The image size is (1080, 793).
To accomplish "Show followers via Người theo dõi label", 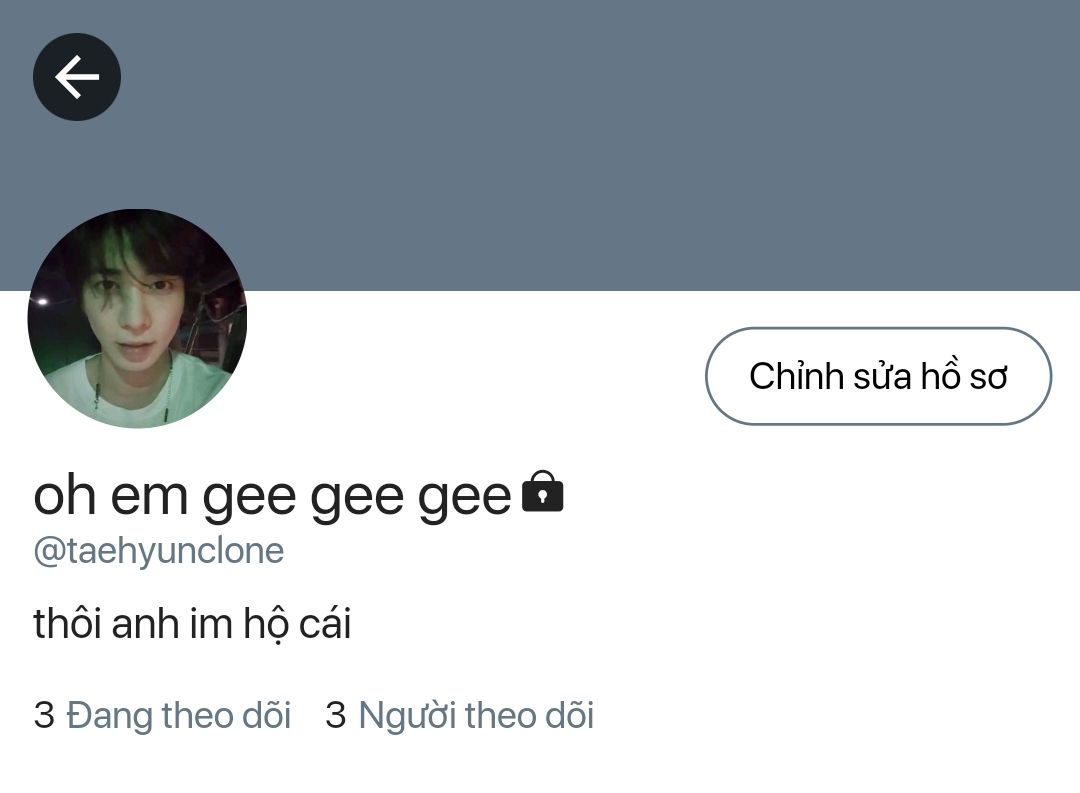I will pyautogui.click(x=476, y=714).
